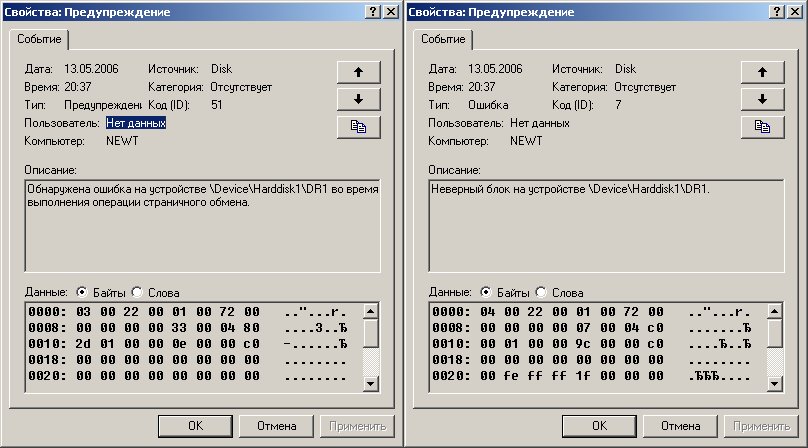Click hex row 0010 in right data box
The width and height of the screenshot is (808, 448).
592,344
